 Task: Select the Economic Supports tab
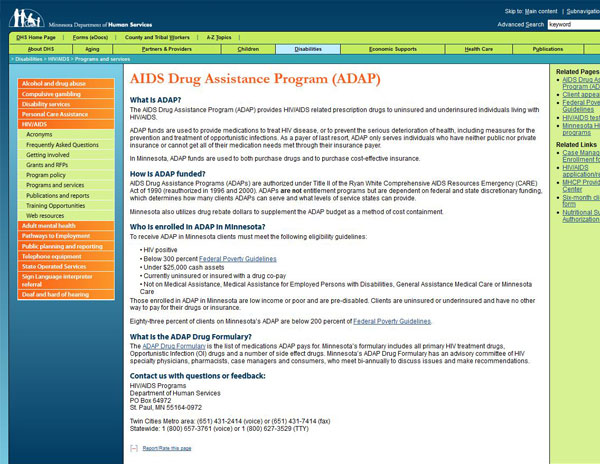click(x=393, y=49)
